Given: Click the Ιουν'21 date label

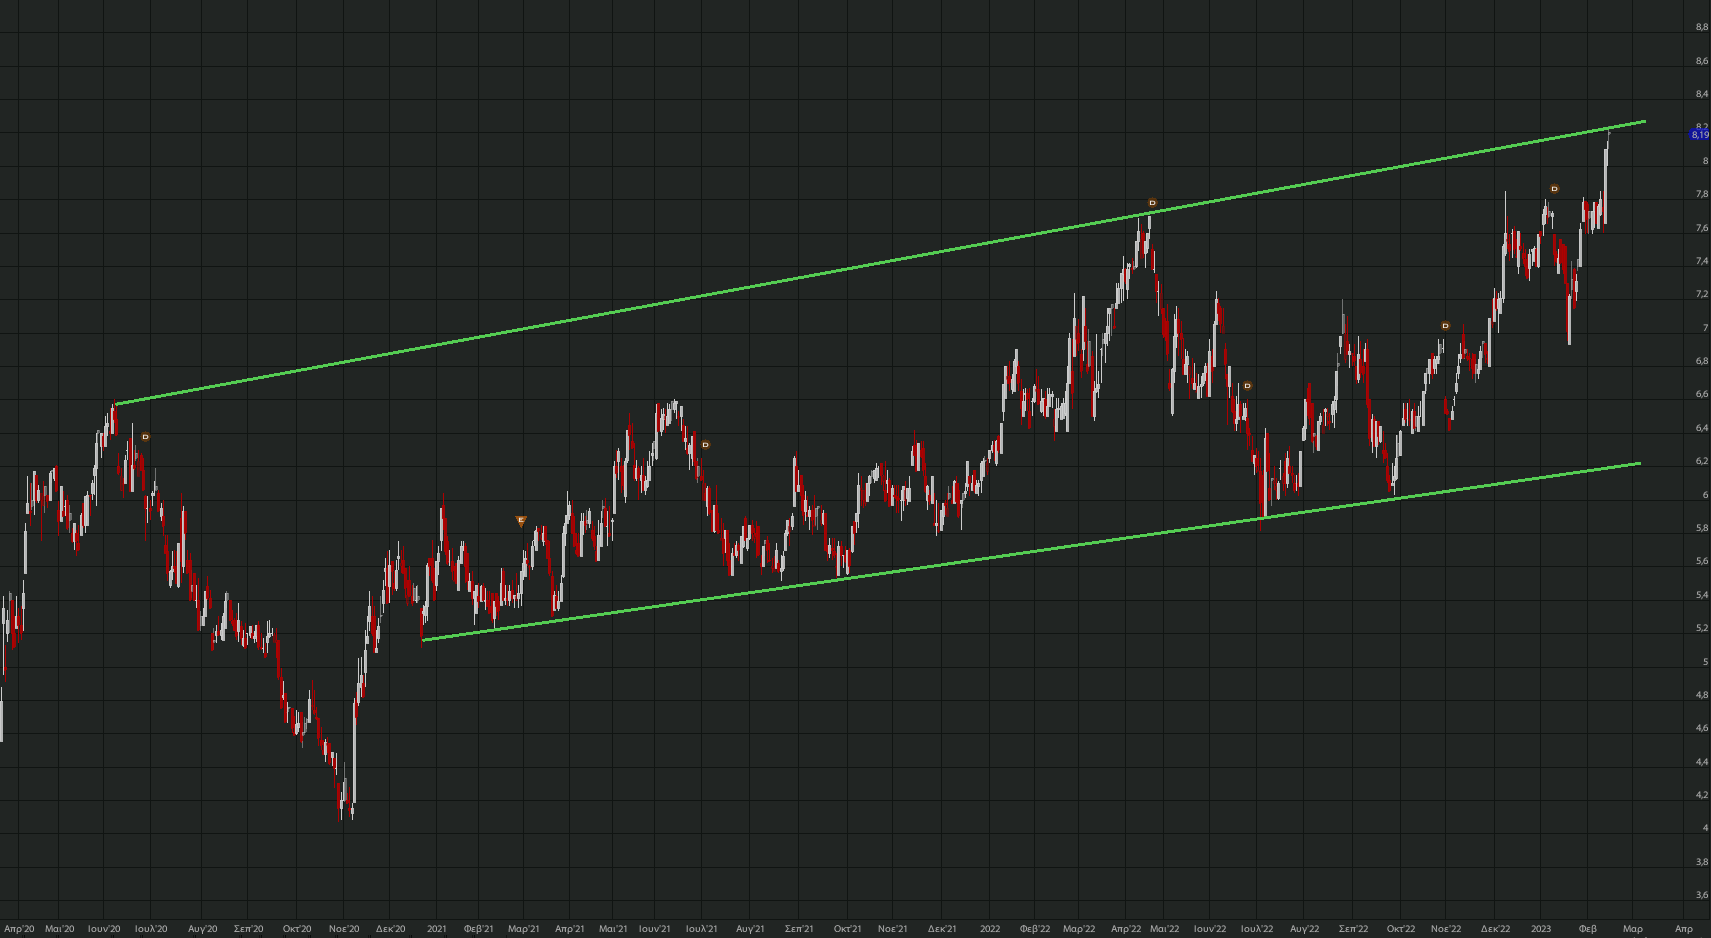Looking at the screenshot, I should (655, 929).
